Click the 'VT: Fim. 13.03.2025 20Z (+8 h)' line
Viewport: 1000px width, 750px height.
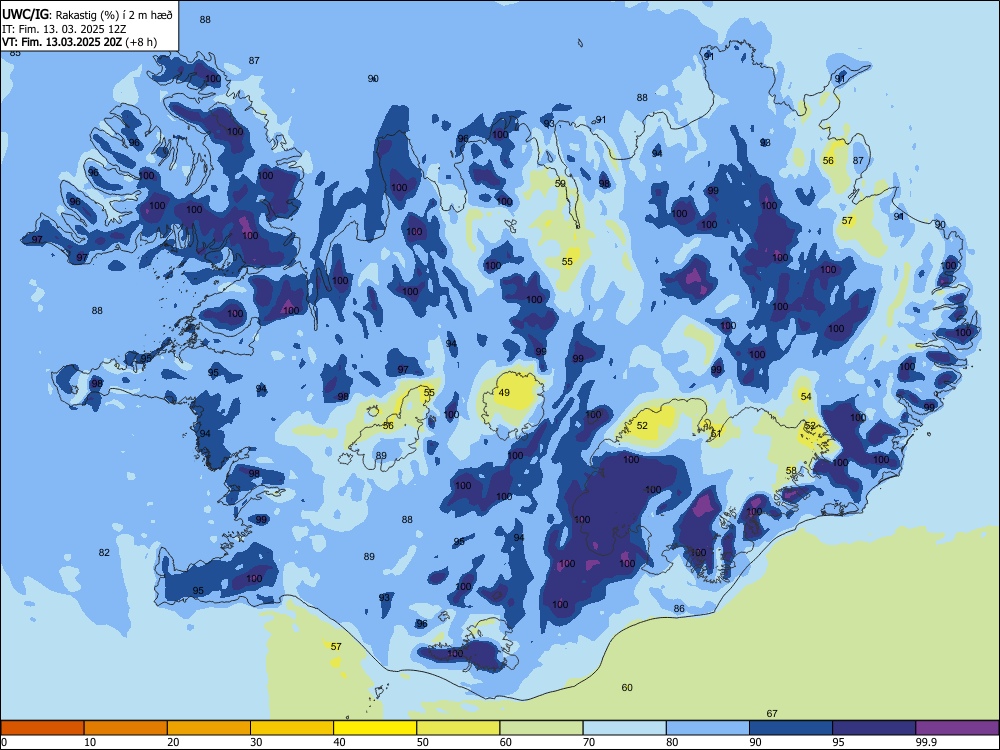click(79, 42)
